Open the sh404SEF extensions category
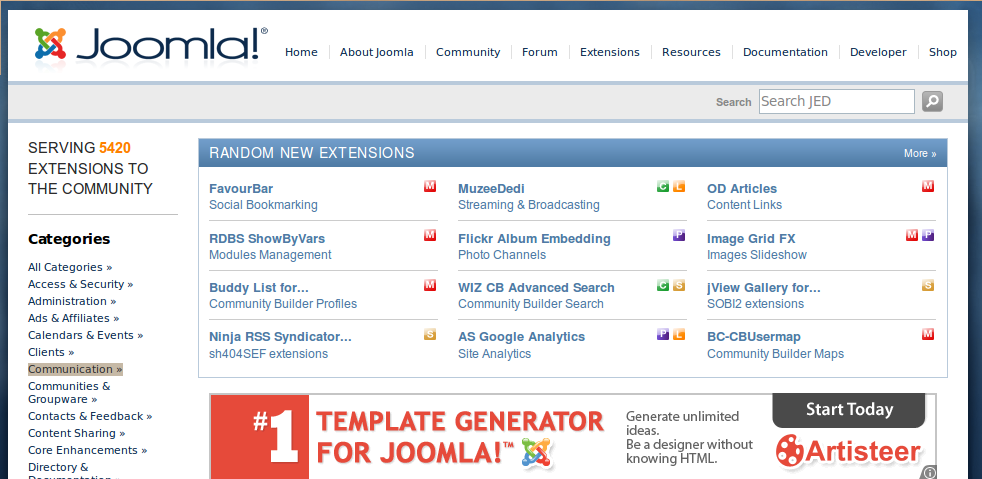 pyautogui.click(x=268, y=354)
